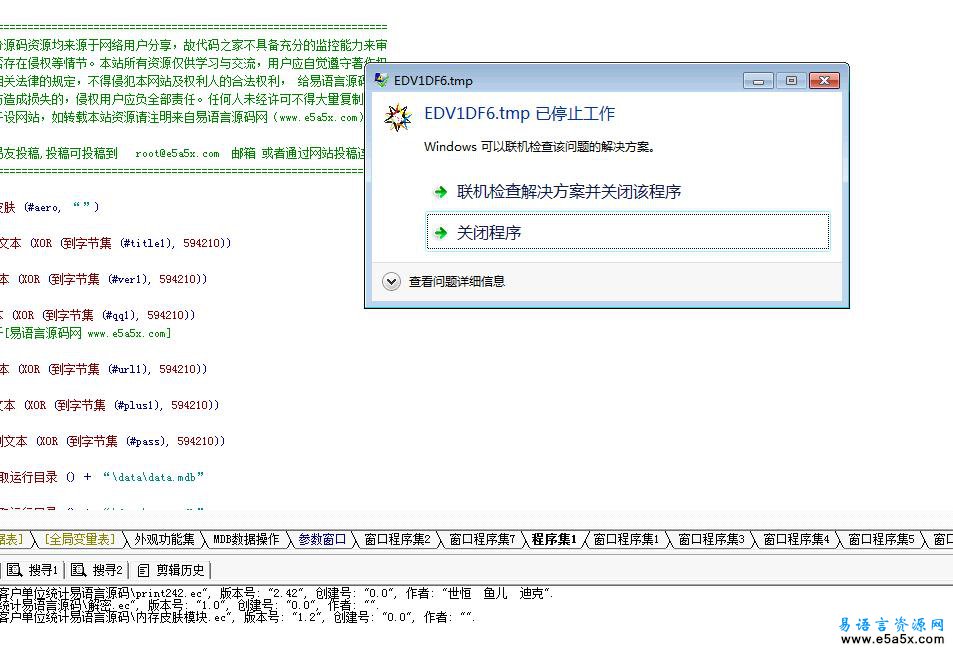Click green arrow beside 联机检查解决方案

point(441,193)
